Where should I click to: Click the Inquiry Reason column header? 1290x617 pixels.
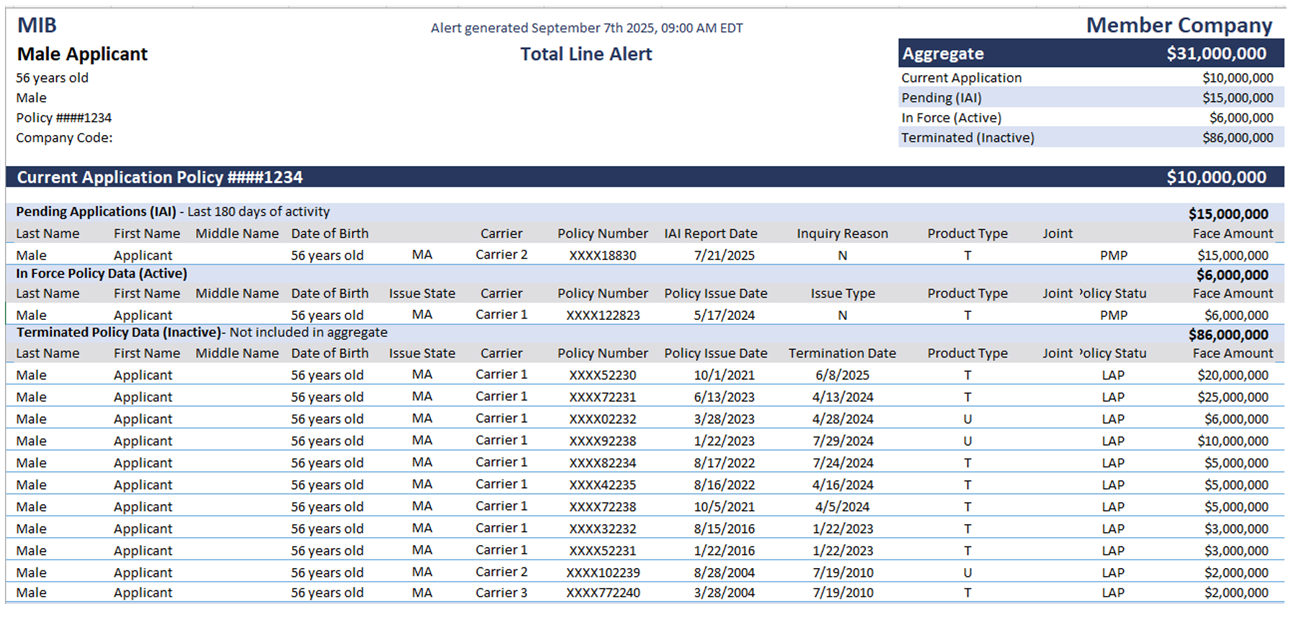pos(842,234)
